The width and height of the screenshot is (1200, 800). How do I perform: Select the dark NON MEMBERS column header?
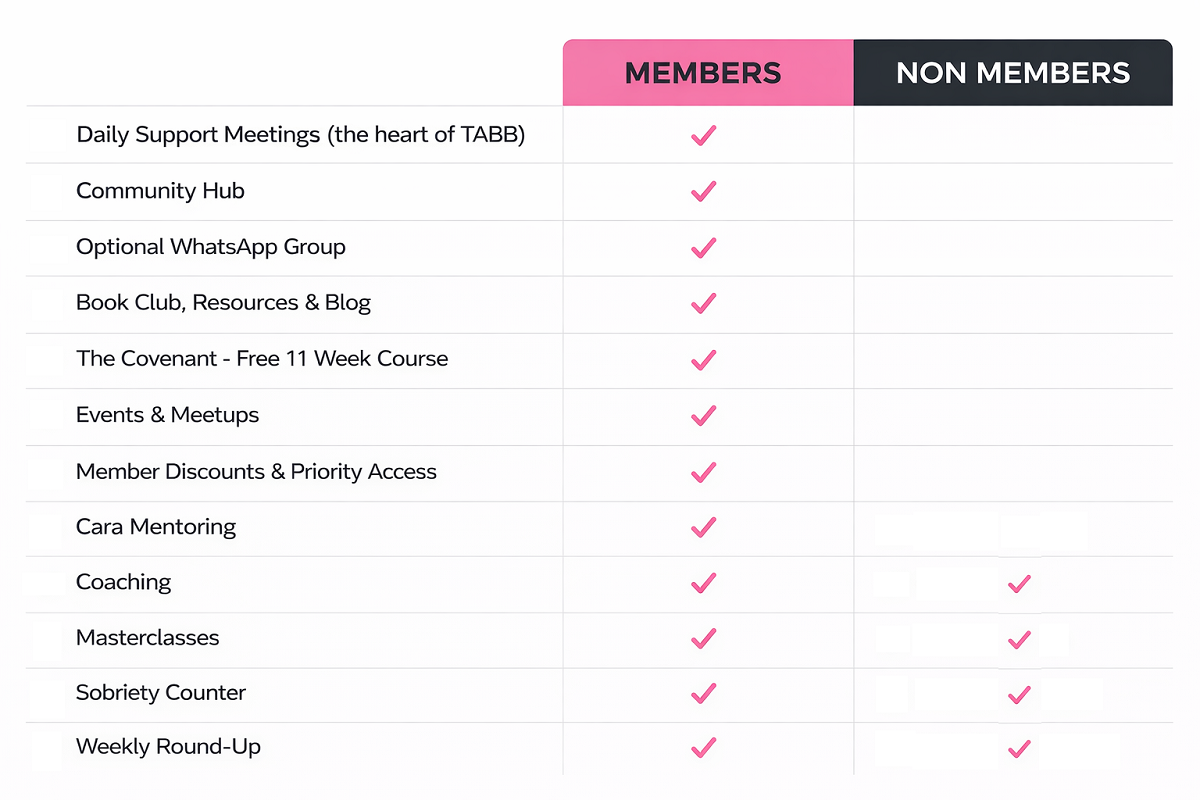tap(1013, 72)
